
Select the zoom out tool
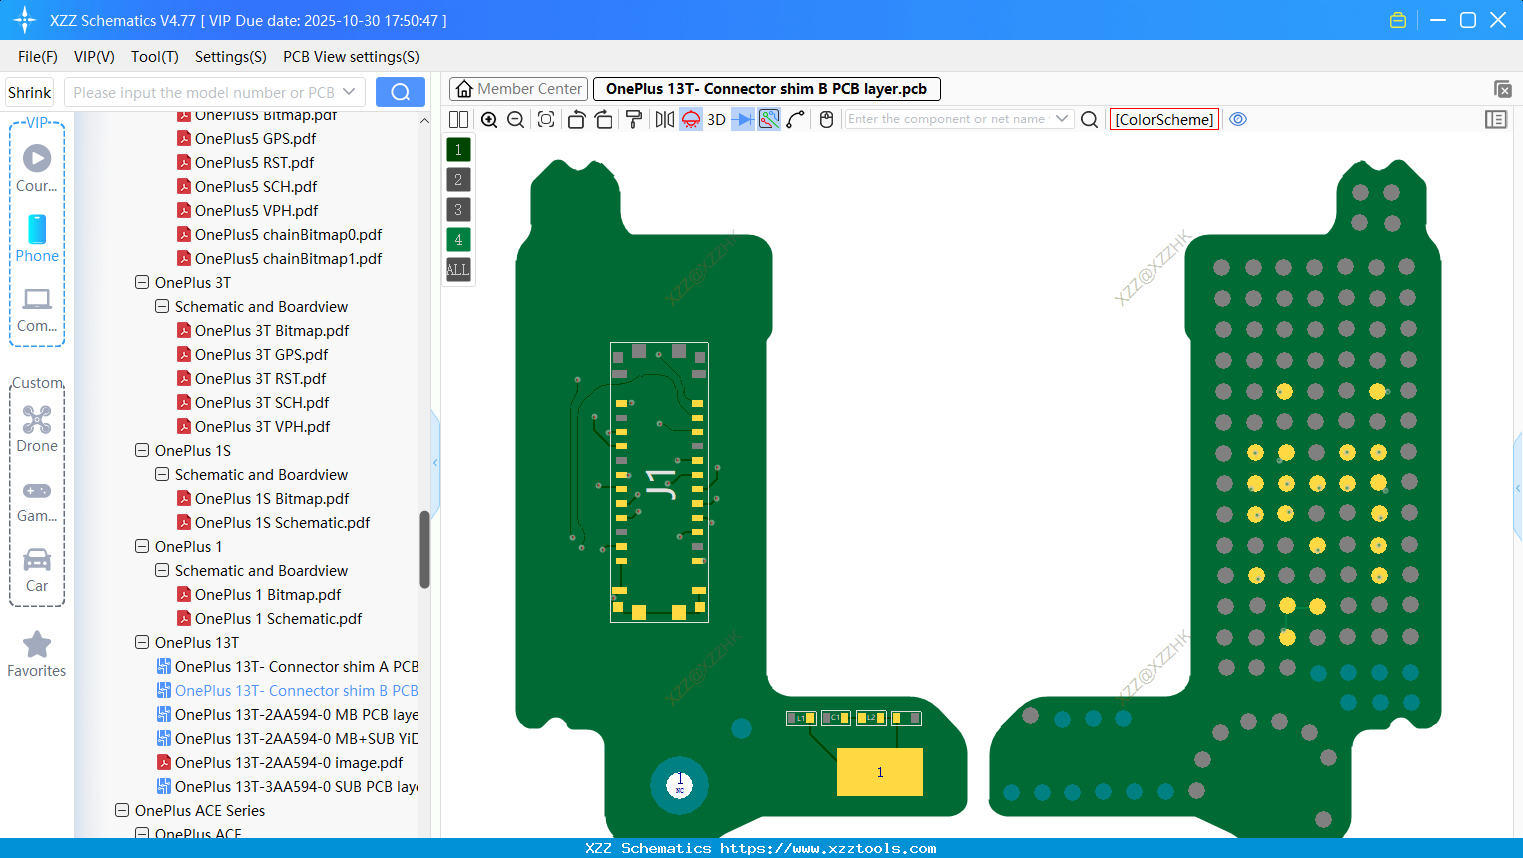click(515, 119)
